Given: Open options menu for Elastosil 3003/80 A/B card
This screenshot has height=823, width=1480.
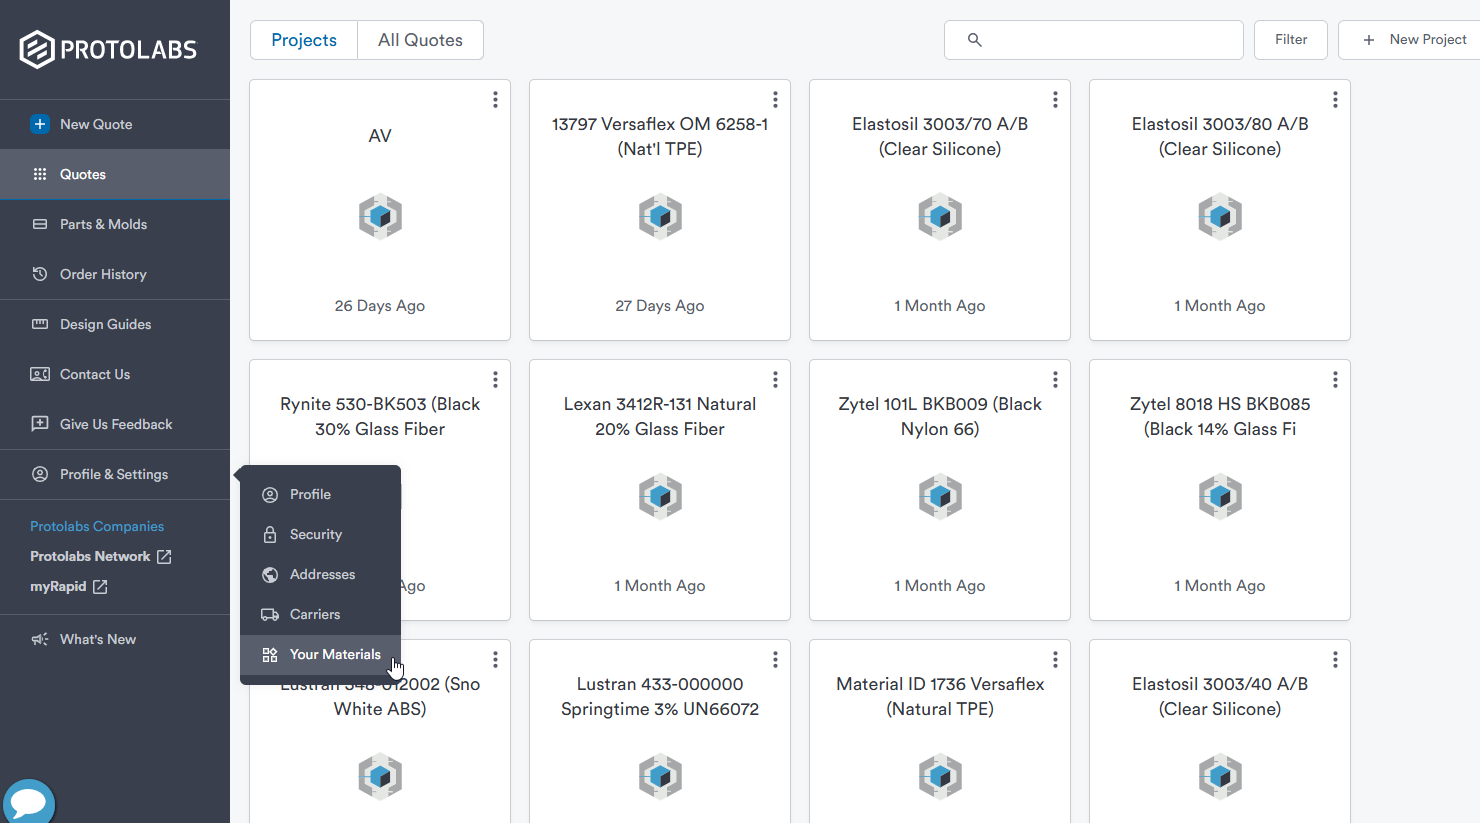Looking at the screenshot, I should [x=1335, y=100].
